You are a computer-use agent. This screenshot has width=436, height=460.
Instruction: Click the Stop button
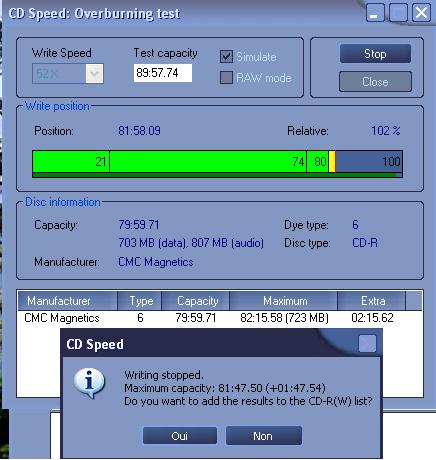(x=375, y=54)
